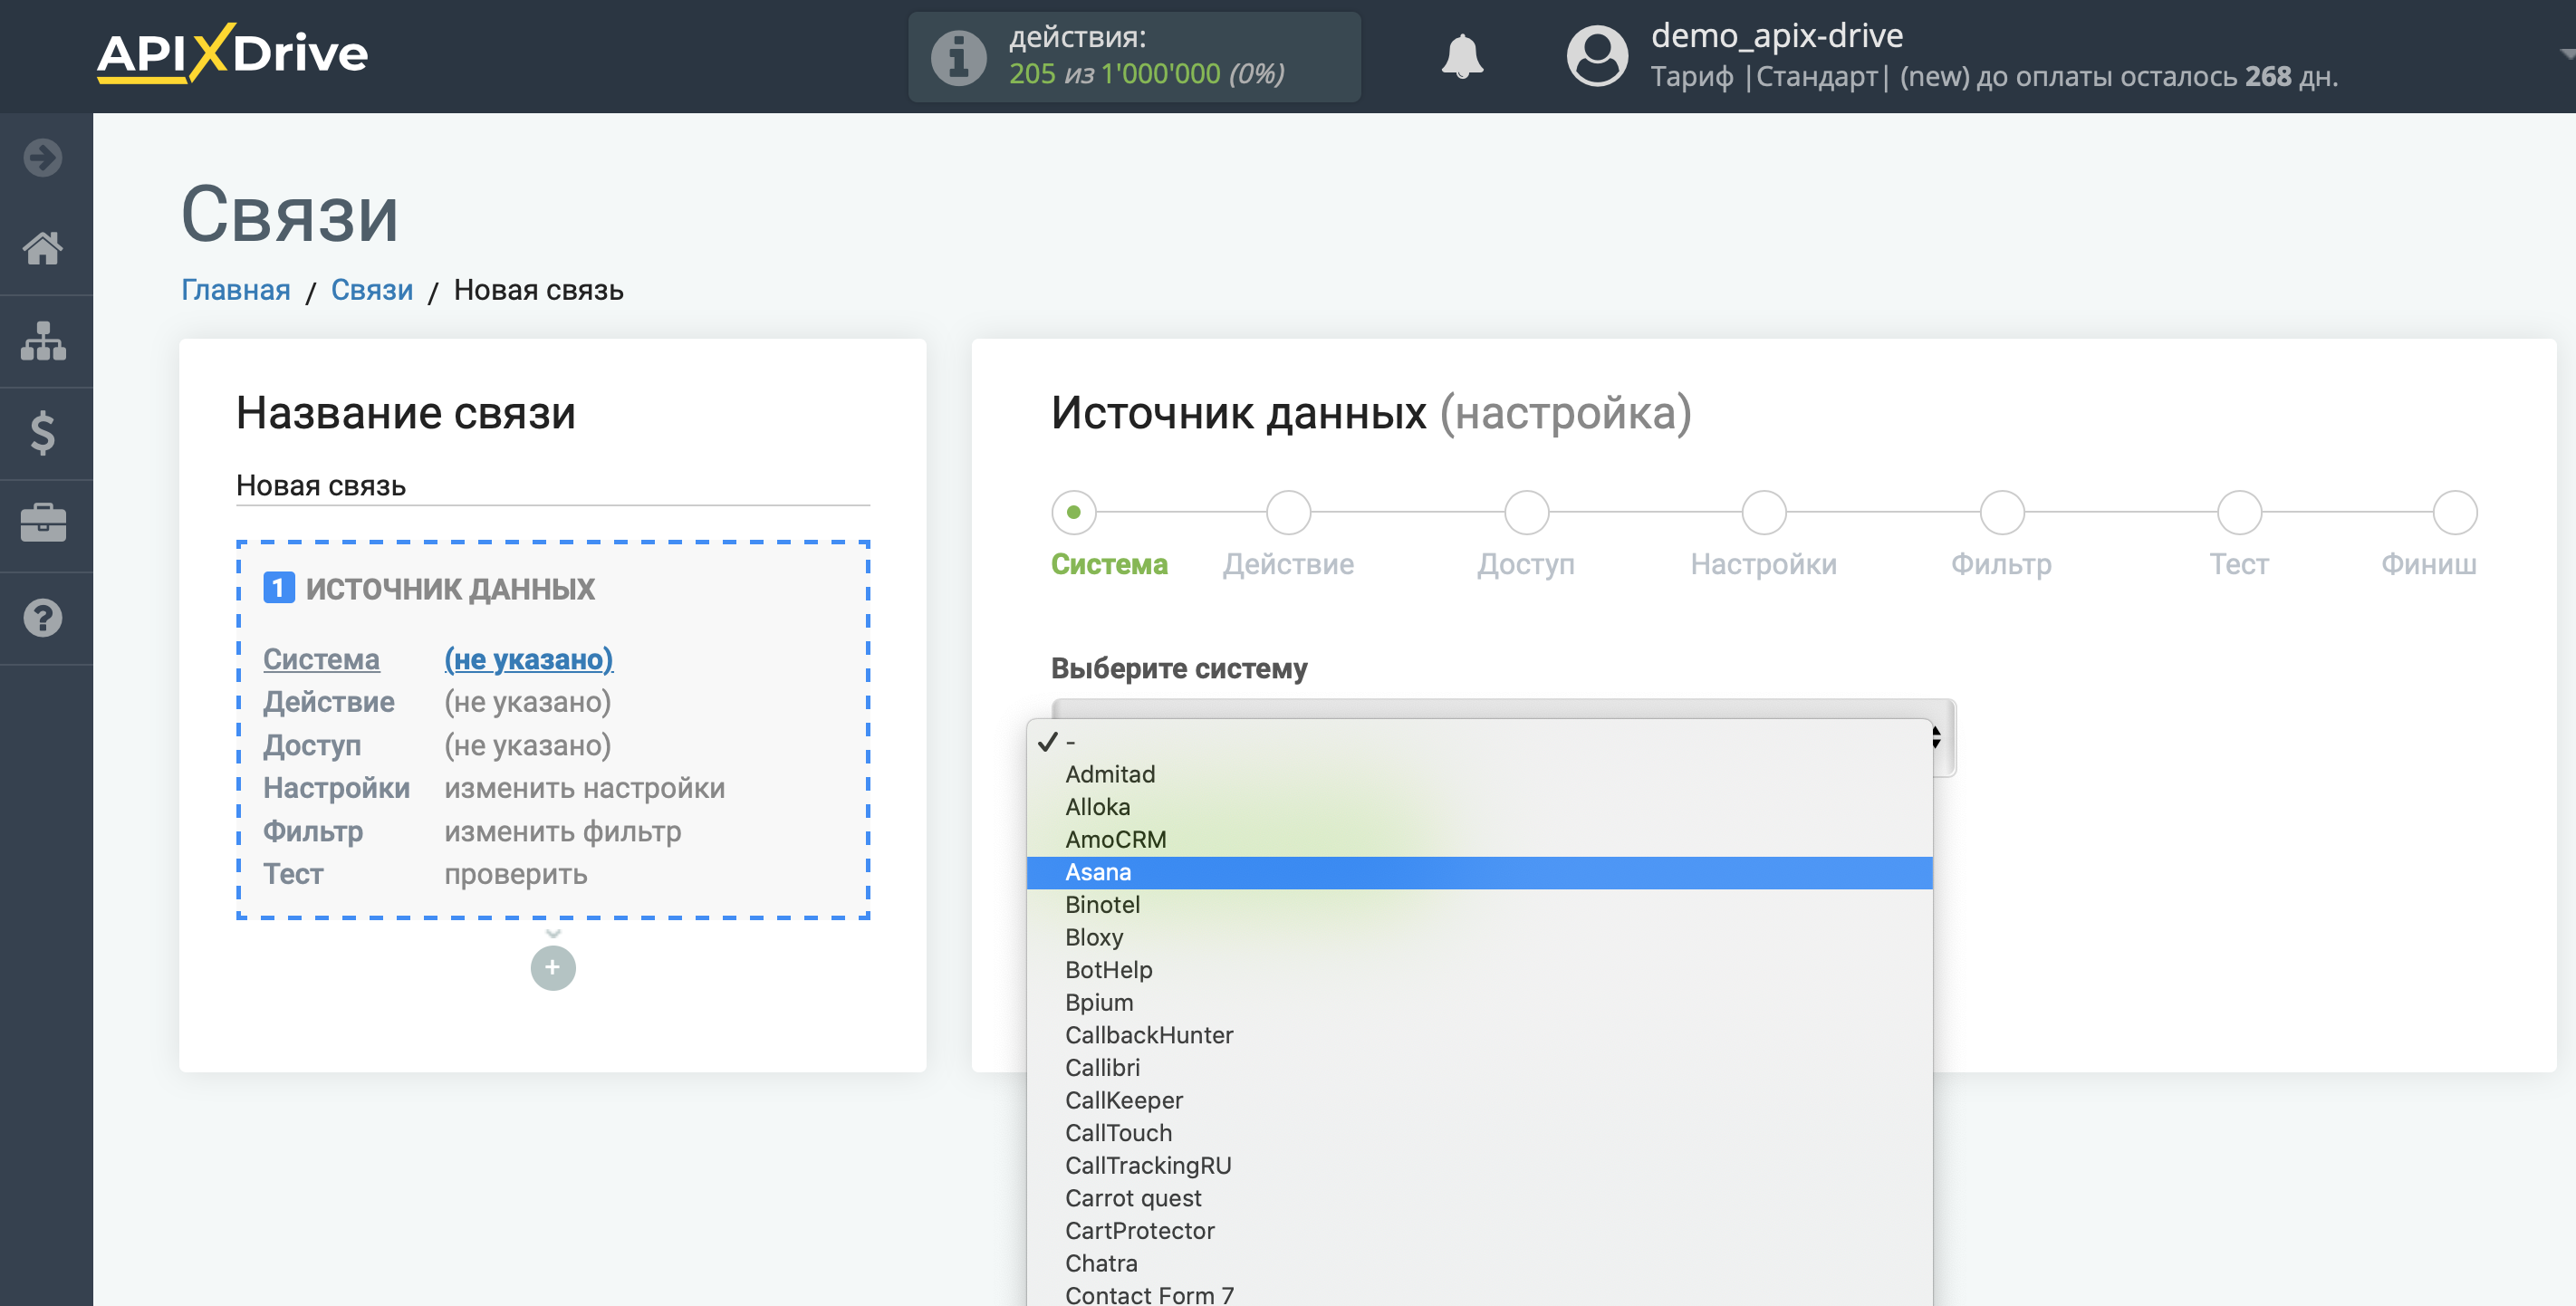Choose Asana from the system list
This screenshot has width=2576, height=1306.
[1479, 872]
